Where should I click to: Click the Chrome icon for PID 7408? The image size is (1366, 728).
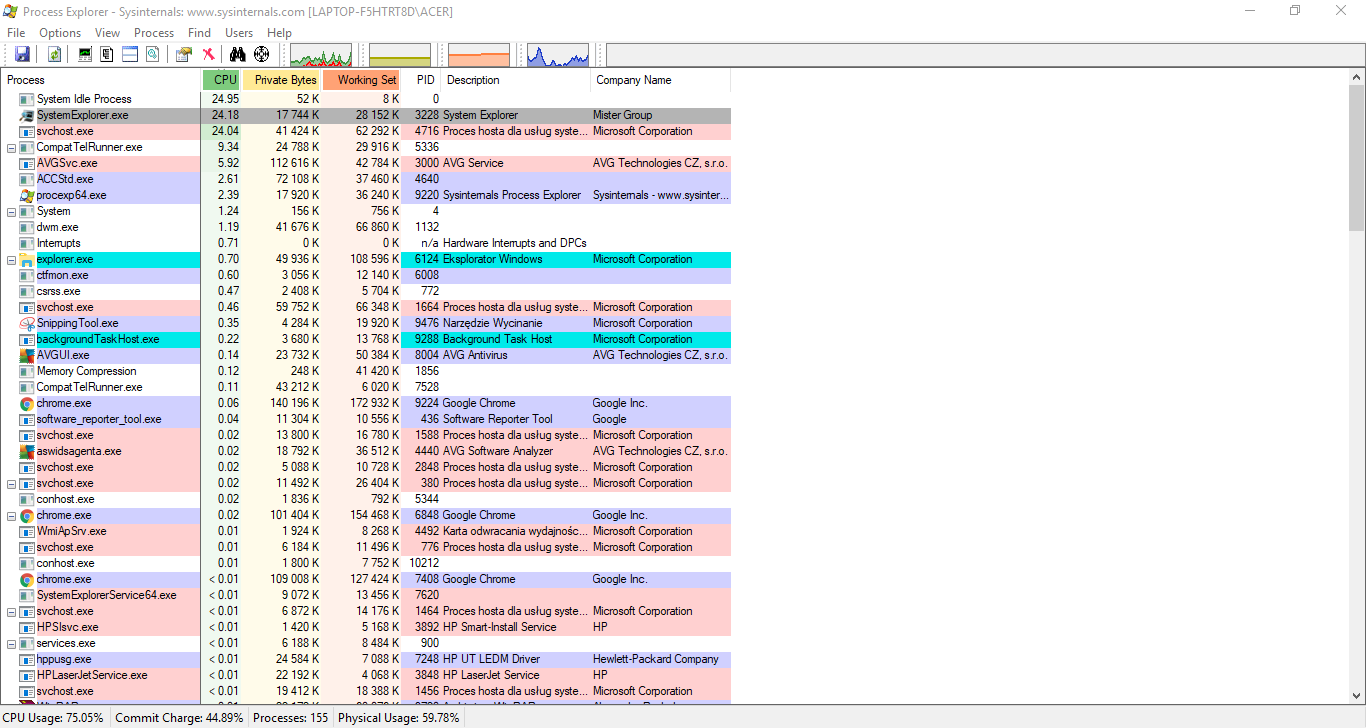pos(27,579)
